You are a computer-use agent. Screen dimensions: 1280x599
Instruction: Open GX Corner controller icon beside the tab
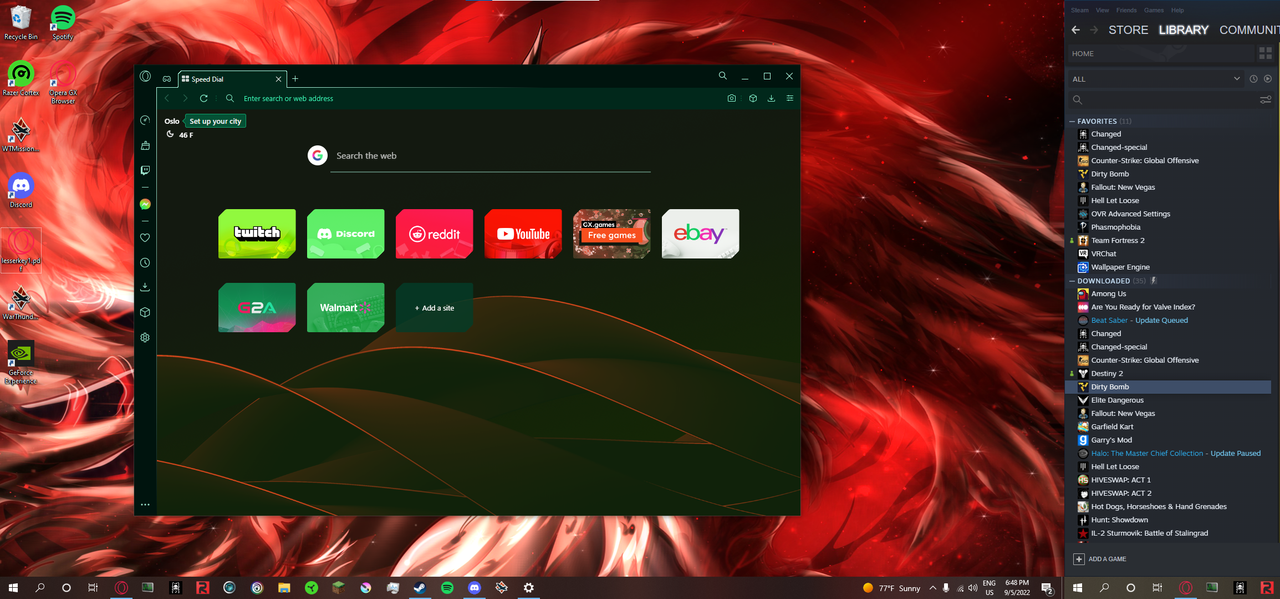[167, 78]
